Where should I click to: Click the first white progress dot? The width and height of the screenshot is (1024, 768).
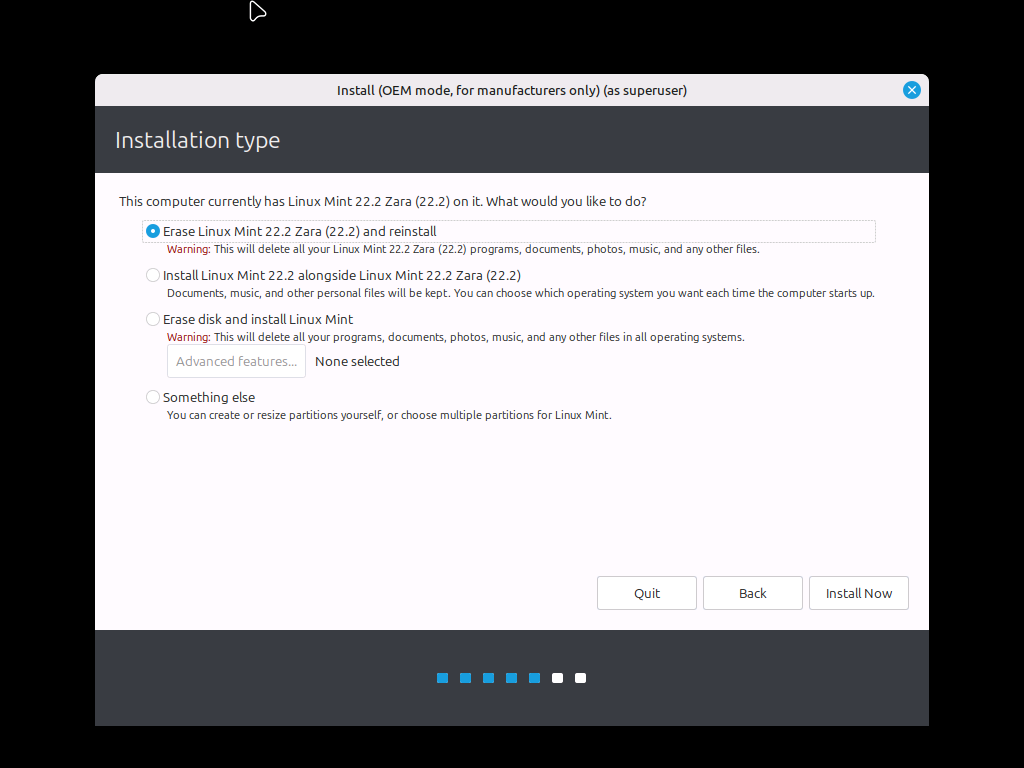[557, 678]
